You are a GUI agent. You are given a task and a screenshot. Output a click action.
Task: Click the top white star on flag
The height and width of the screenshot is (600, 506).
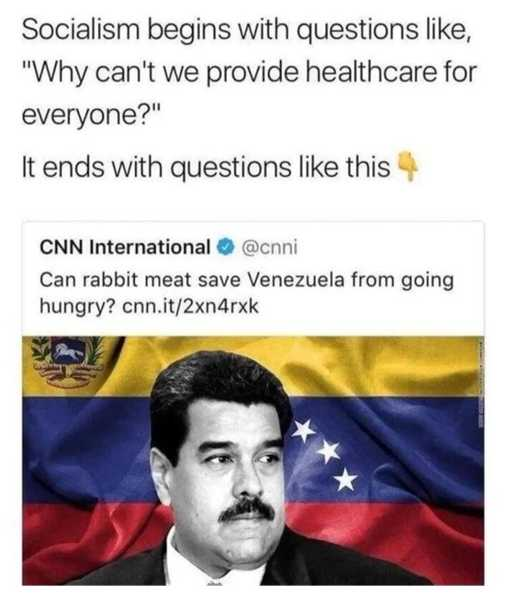pyautogui.click(x=302, y=431)
